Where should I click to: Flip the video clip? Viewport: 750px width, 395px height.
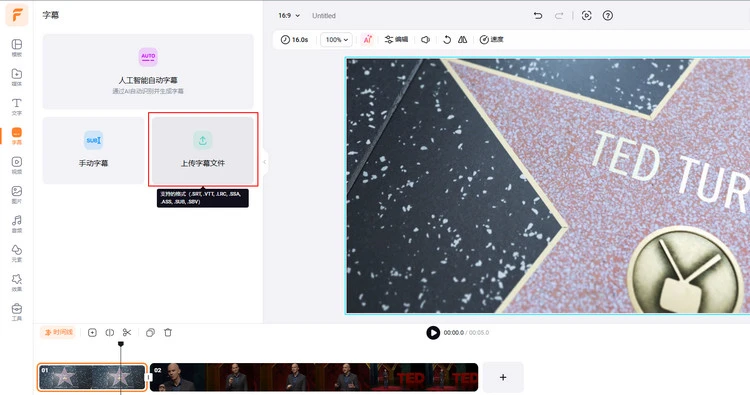pyautogui.click(x=463, y=39)
